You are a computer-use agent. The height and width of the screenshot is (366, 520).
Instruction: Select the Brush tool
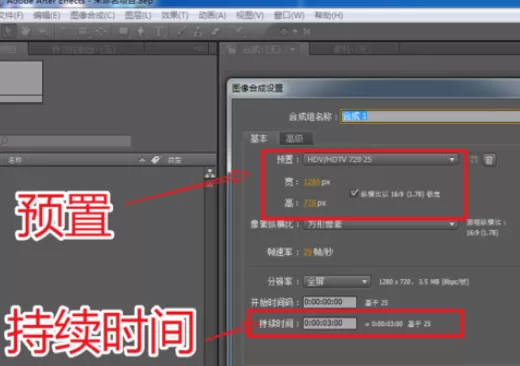point(181,32)
